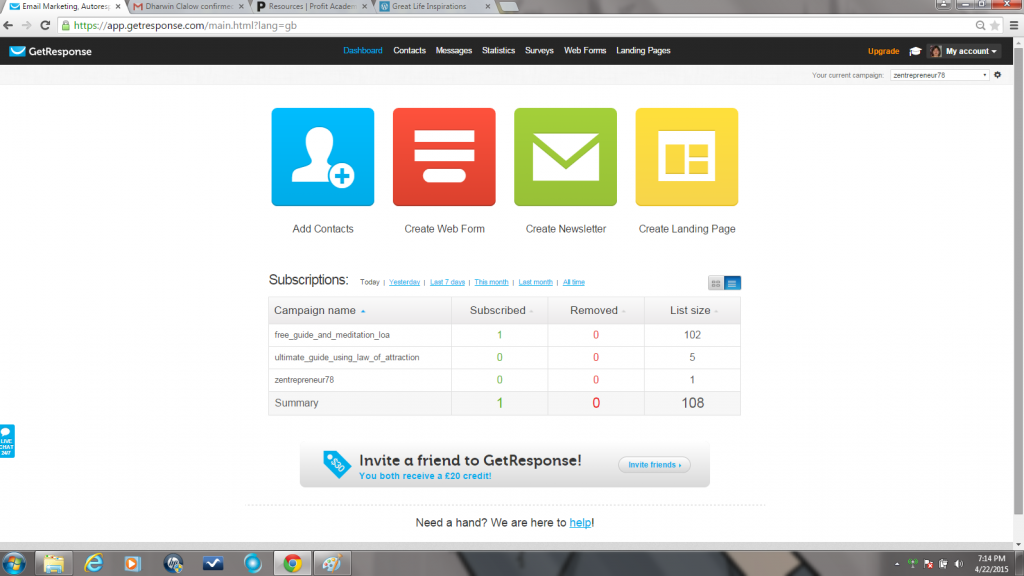Open the current campaign dropdown
This screenshot has height=576, width=1024.
(939, 75)
